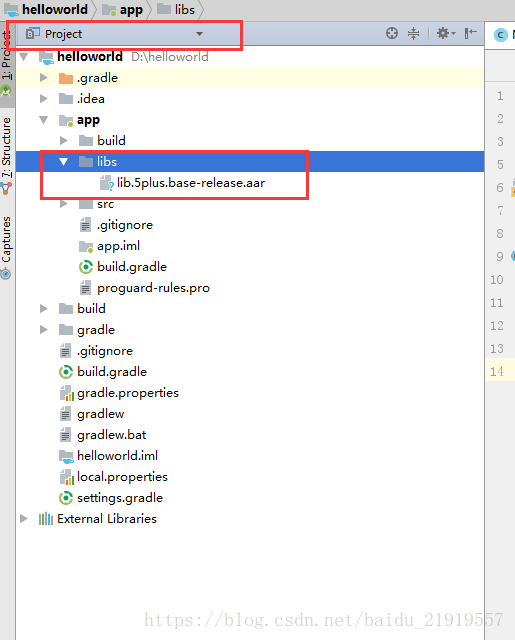Select app.iml file name

(118, 246)
